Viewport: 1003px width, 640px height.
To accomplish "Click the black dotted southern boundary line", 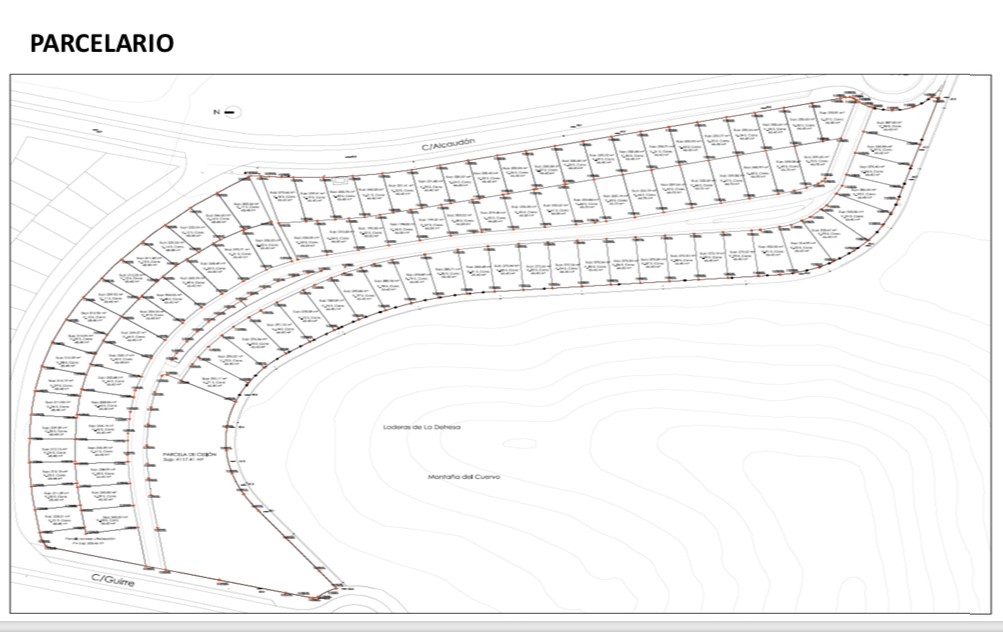I will pos(560,288).
